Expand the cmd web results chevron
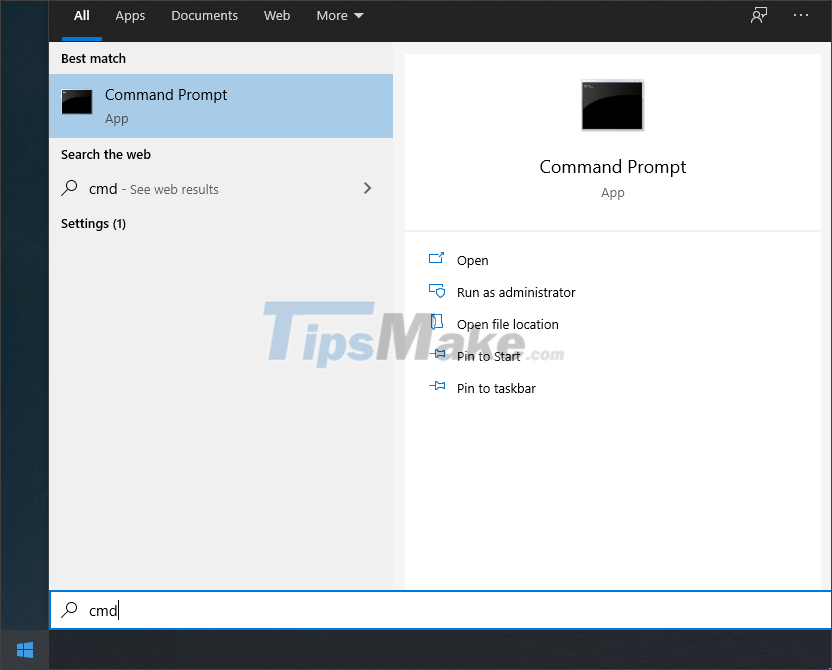Image resolution: width=832 pixels, height=670 pixels. [367, 188]
